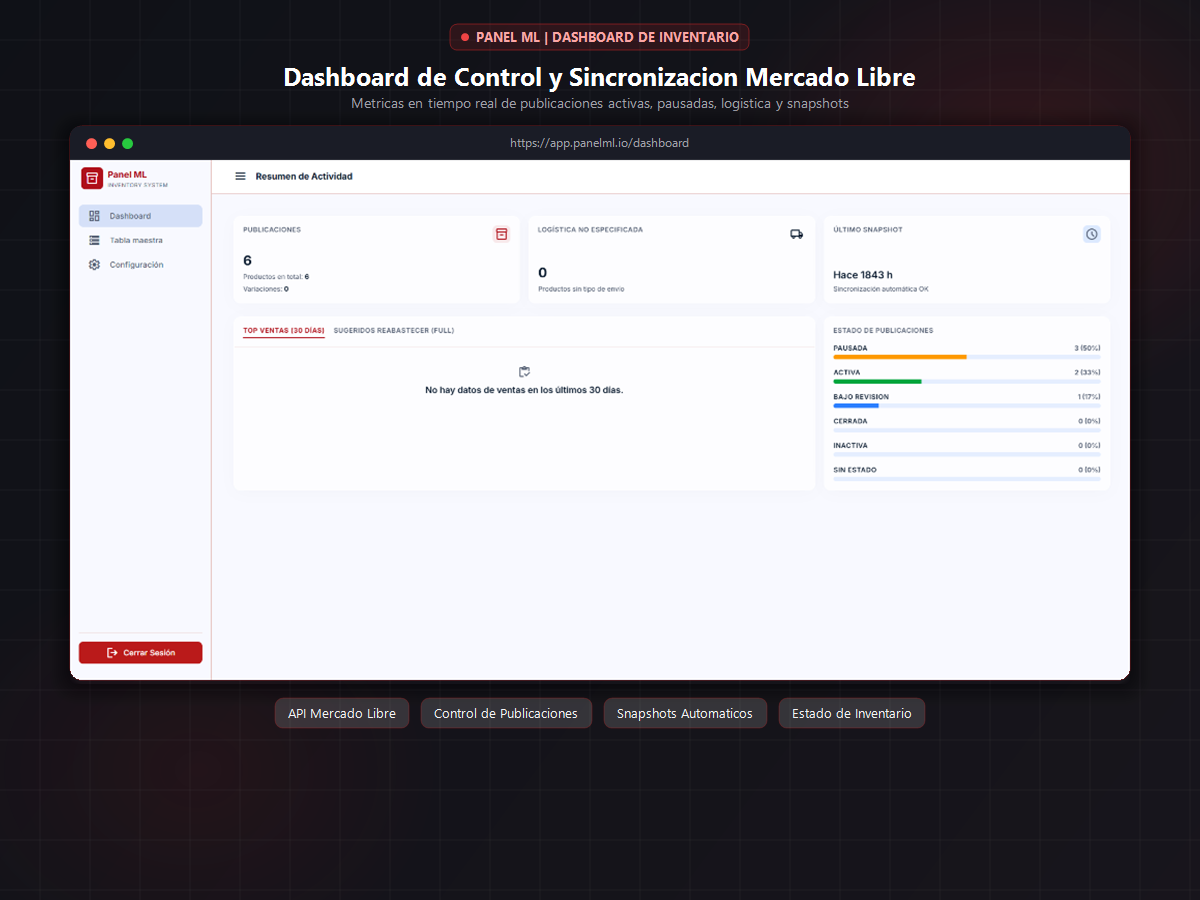Click the Sin Estado status label
This screenshot has height=900, width=1200.
pyautogui.click(x=855, y=470)
